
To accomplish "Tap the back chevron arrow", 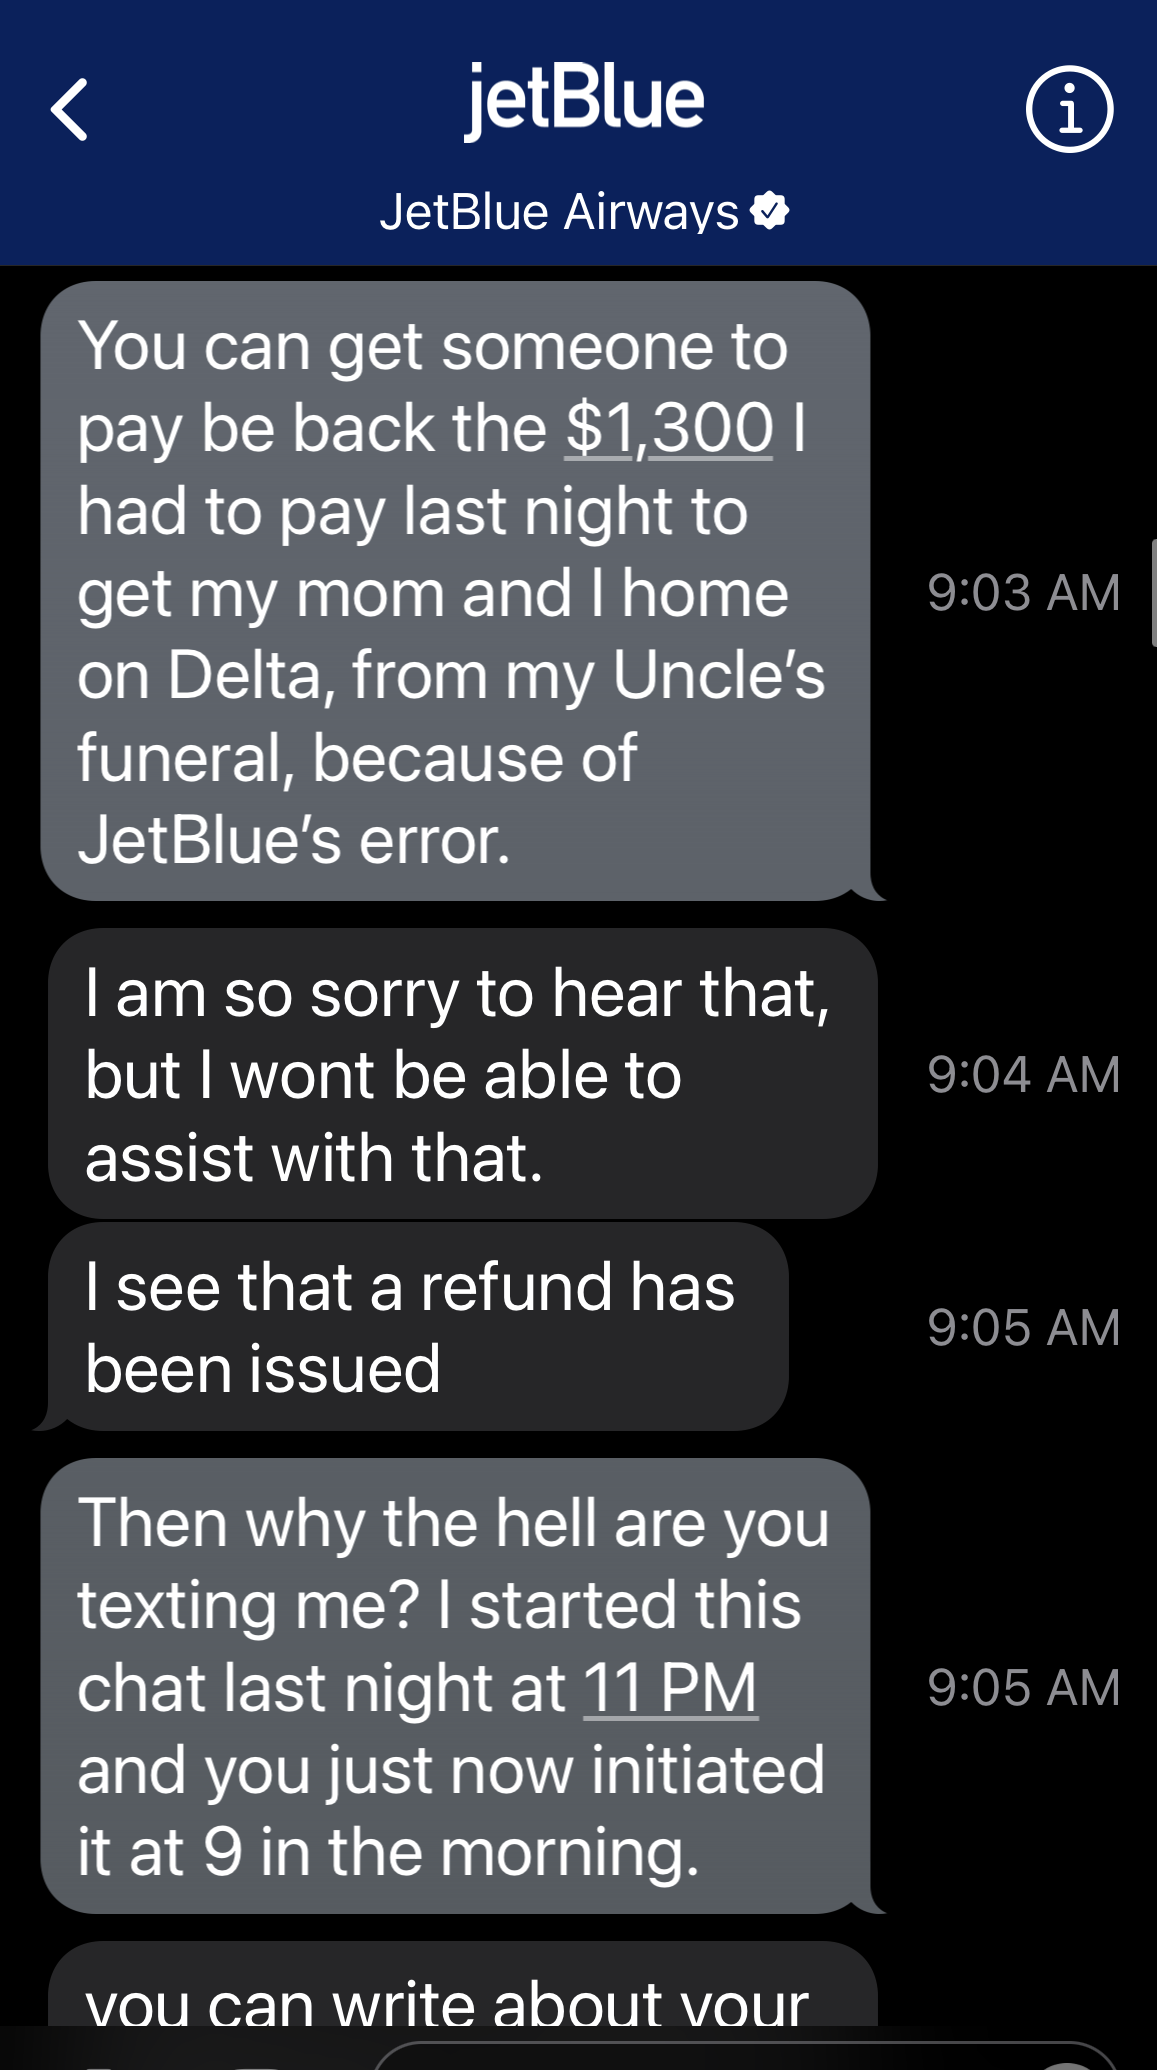I will pos(70,110).
